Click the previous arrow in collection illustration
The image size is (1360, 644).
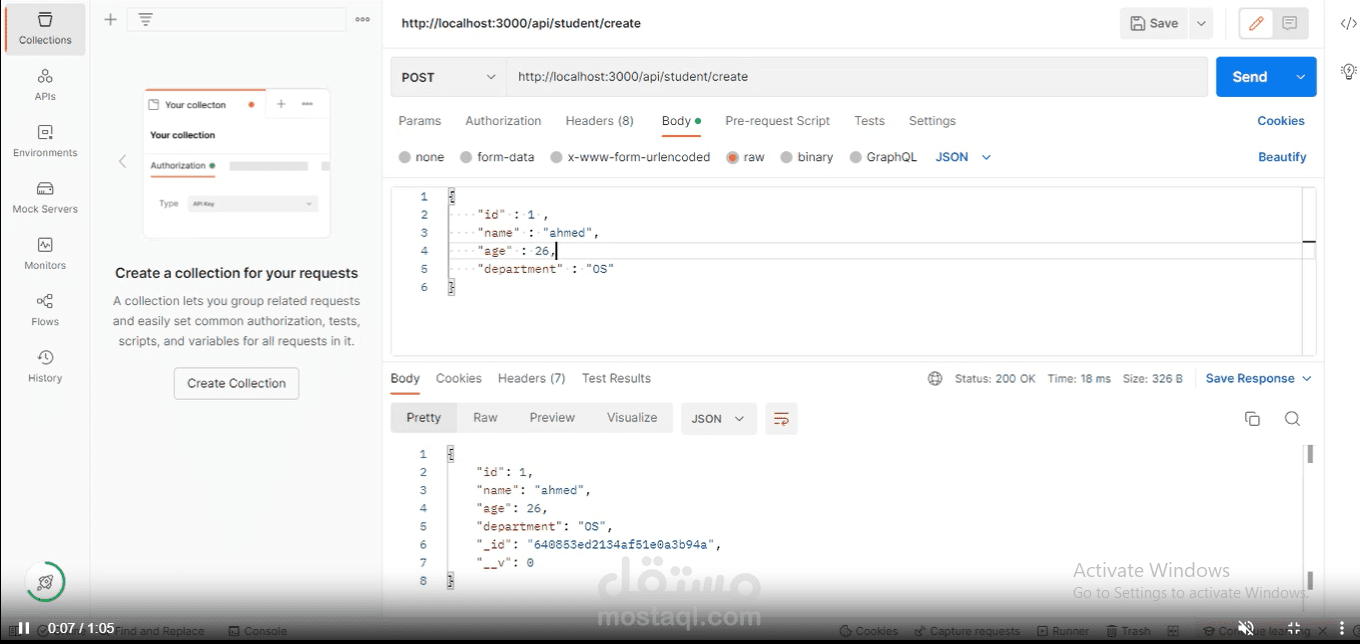[x=123, y=161]
